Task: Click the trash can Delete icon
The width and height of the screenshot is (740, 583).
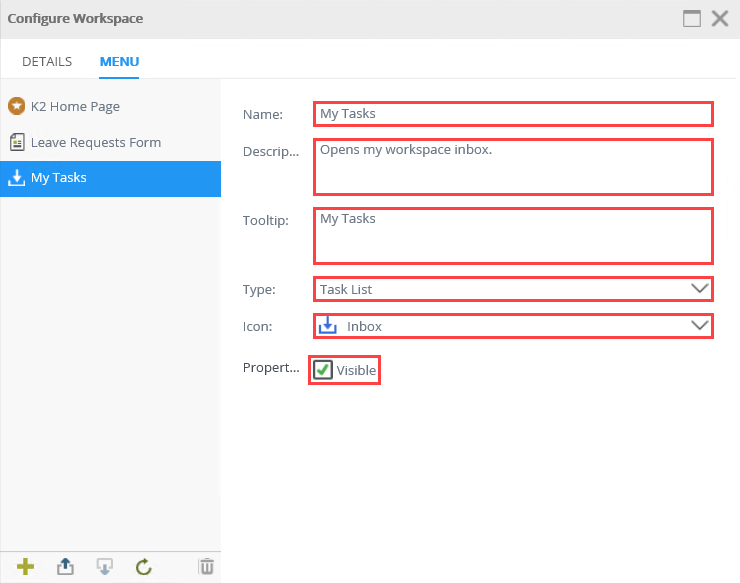Action: 206,567
